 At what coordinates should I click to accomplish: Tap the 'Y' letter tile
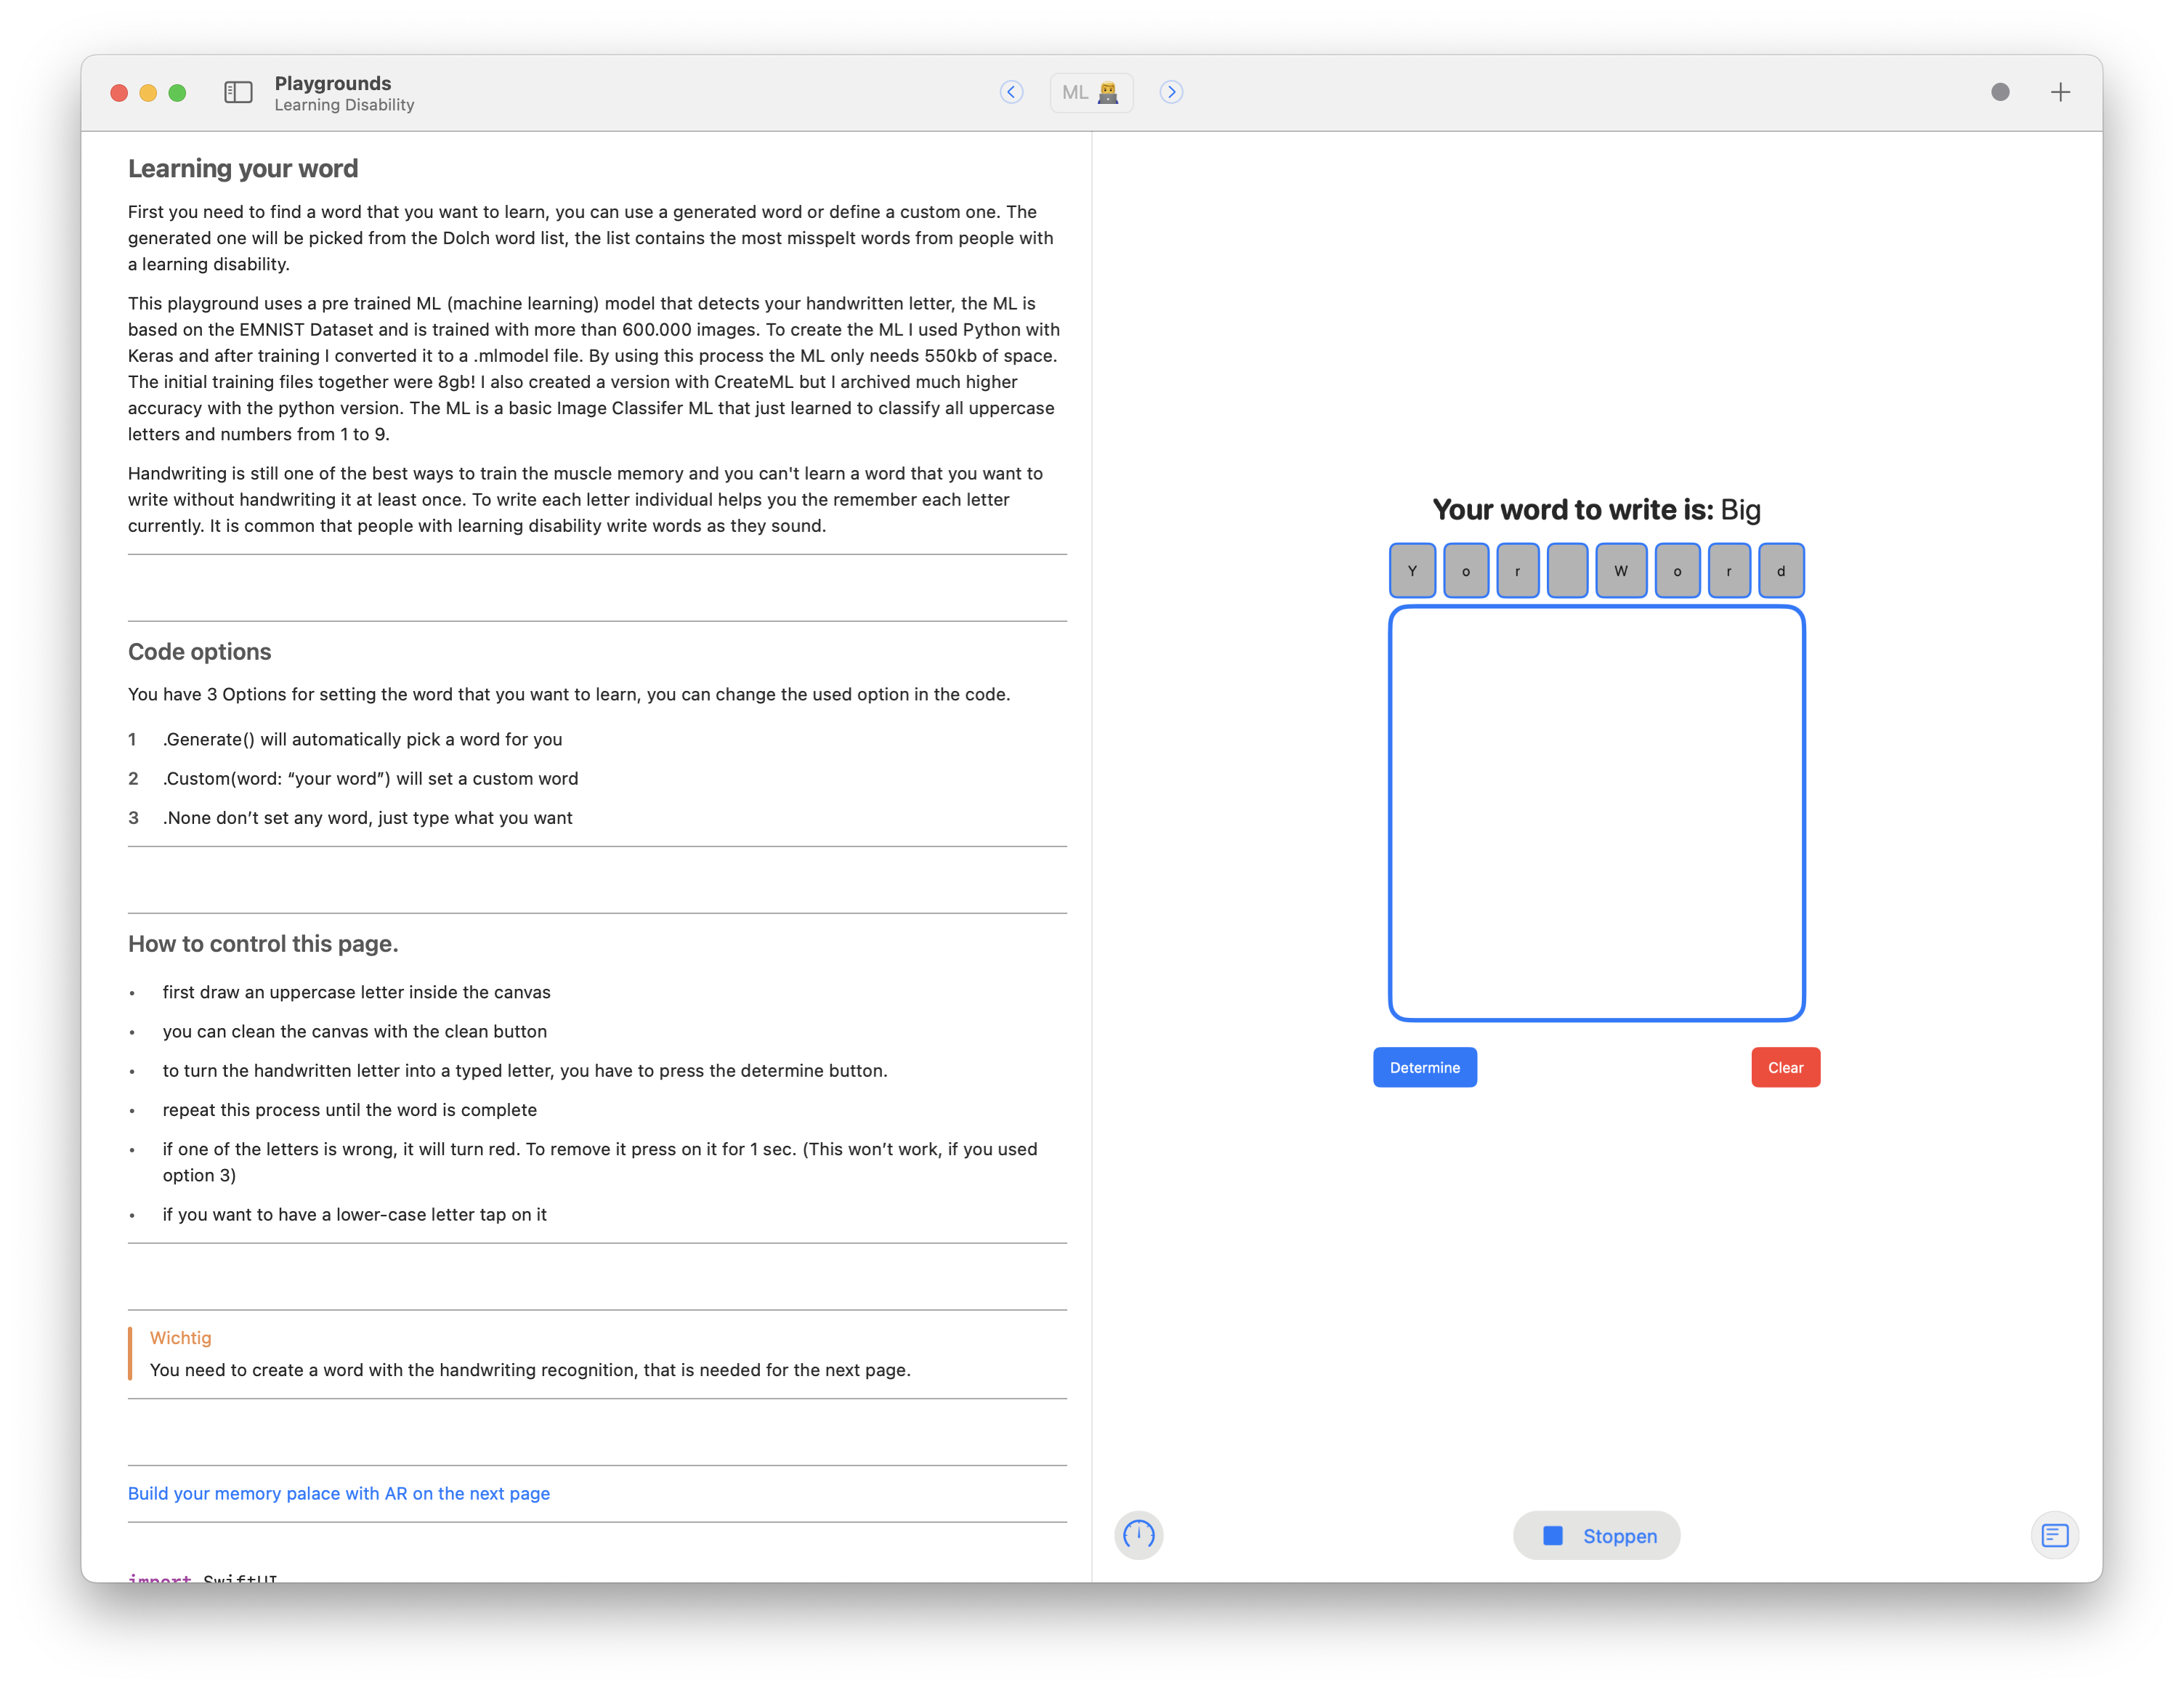(x=1412, y=571)
